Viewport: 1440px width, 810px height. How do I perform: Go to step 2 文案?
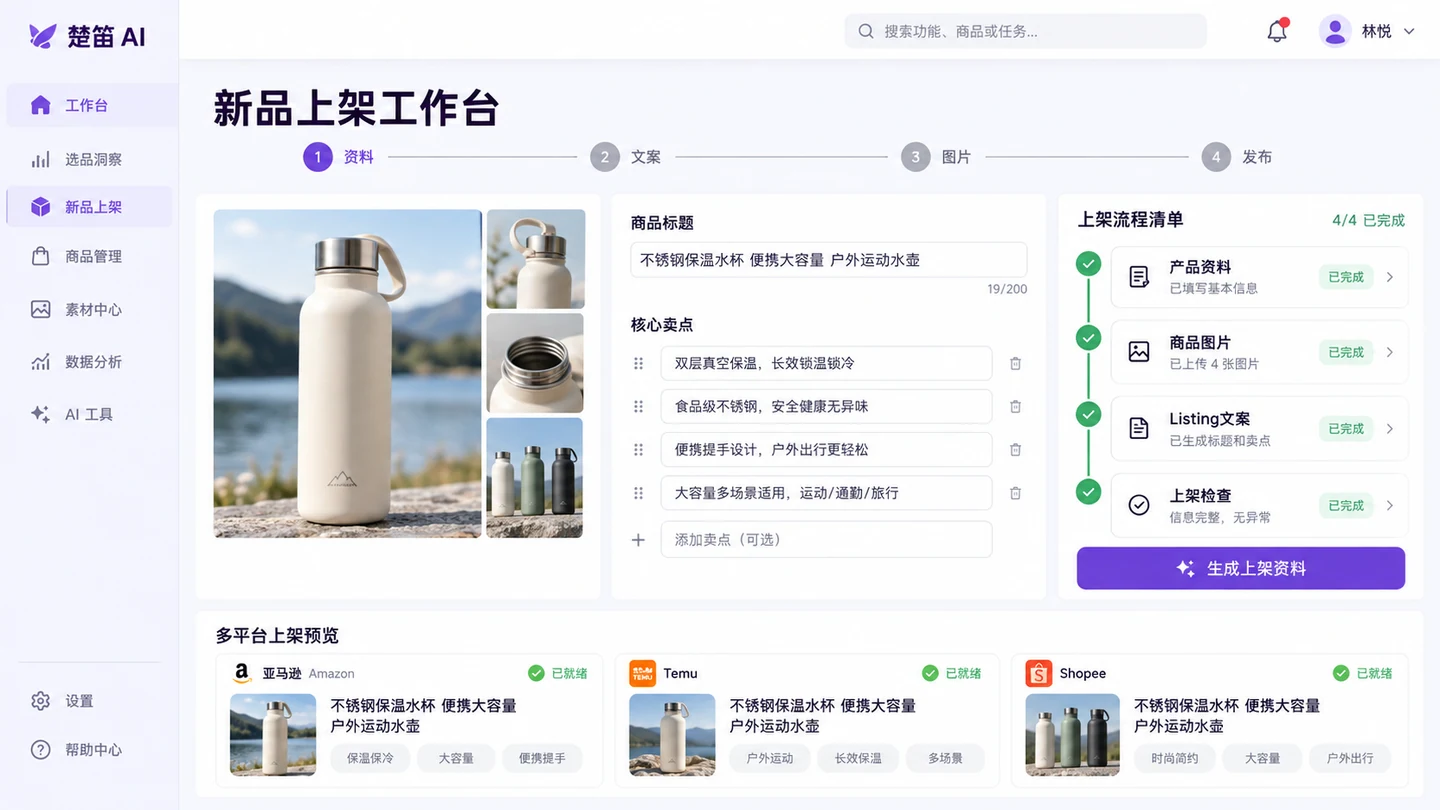tap(626, 157)
